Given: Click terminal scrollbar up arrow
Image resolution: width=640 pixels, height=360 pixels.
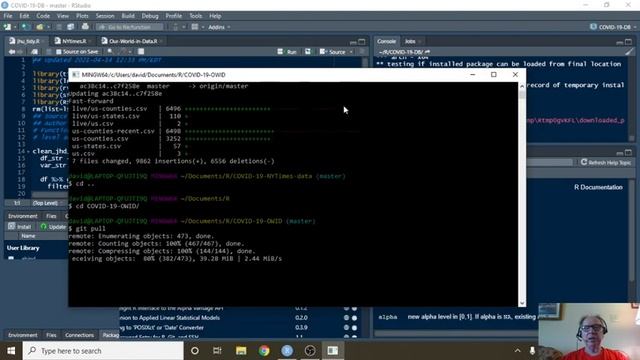Looking at the screenshot, I should point(522,86).
